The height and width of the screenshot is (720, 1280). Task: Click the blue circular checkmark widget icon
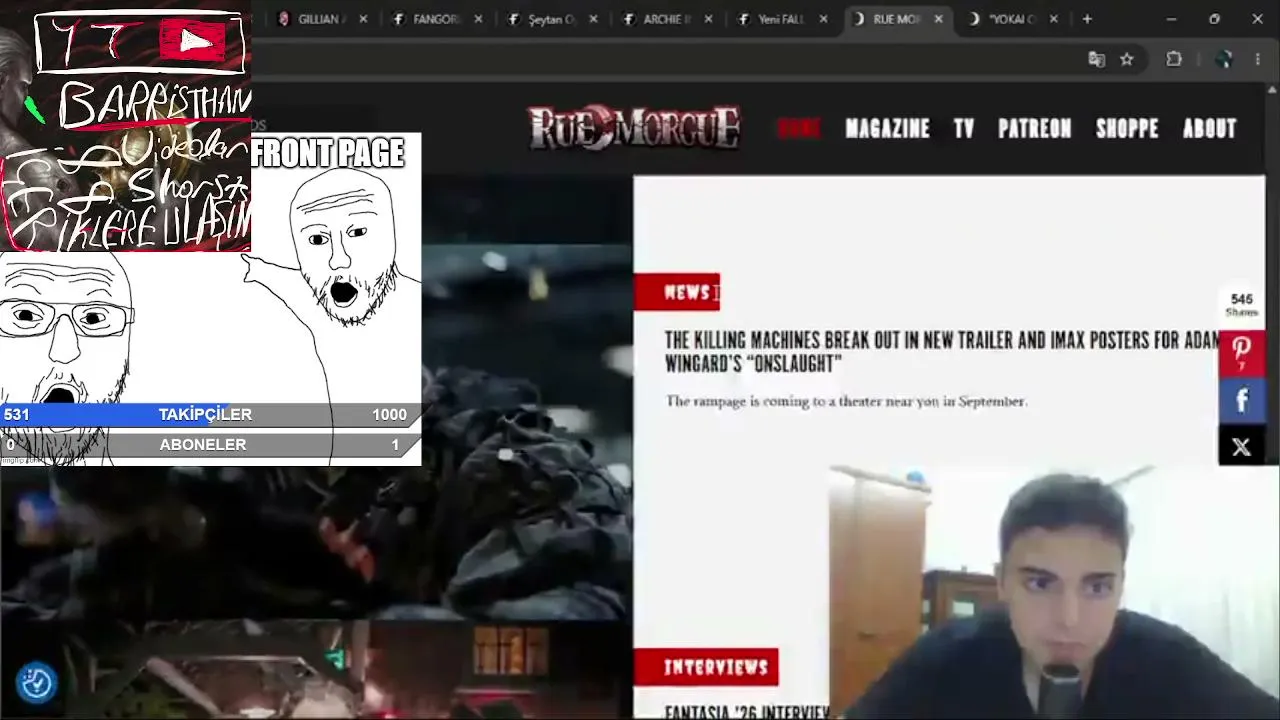37,683
